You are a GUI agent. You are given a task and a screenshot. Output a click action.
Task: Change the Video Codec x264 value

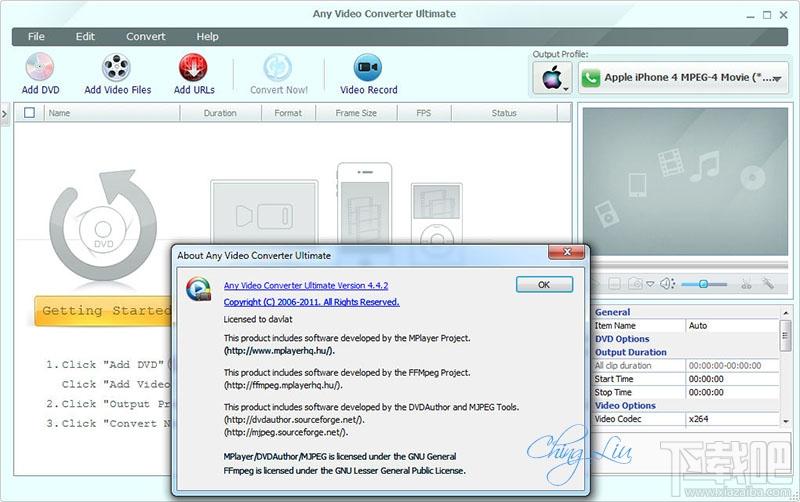pyautogui.click(x=732, y=419)
